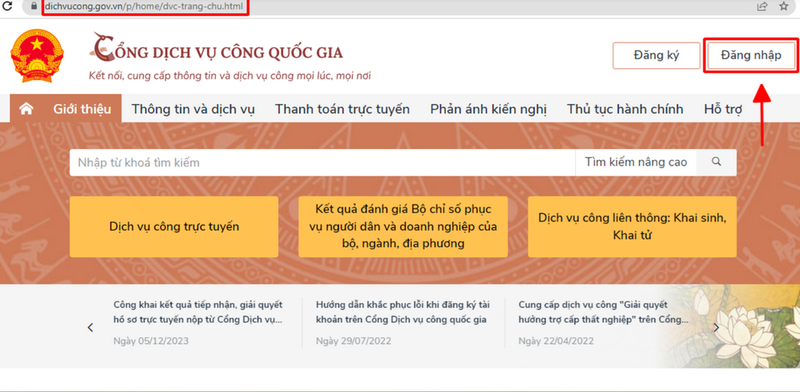Open the Giới thiệu menu

[x=82, y=109]
